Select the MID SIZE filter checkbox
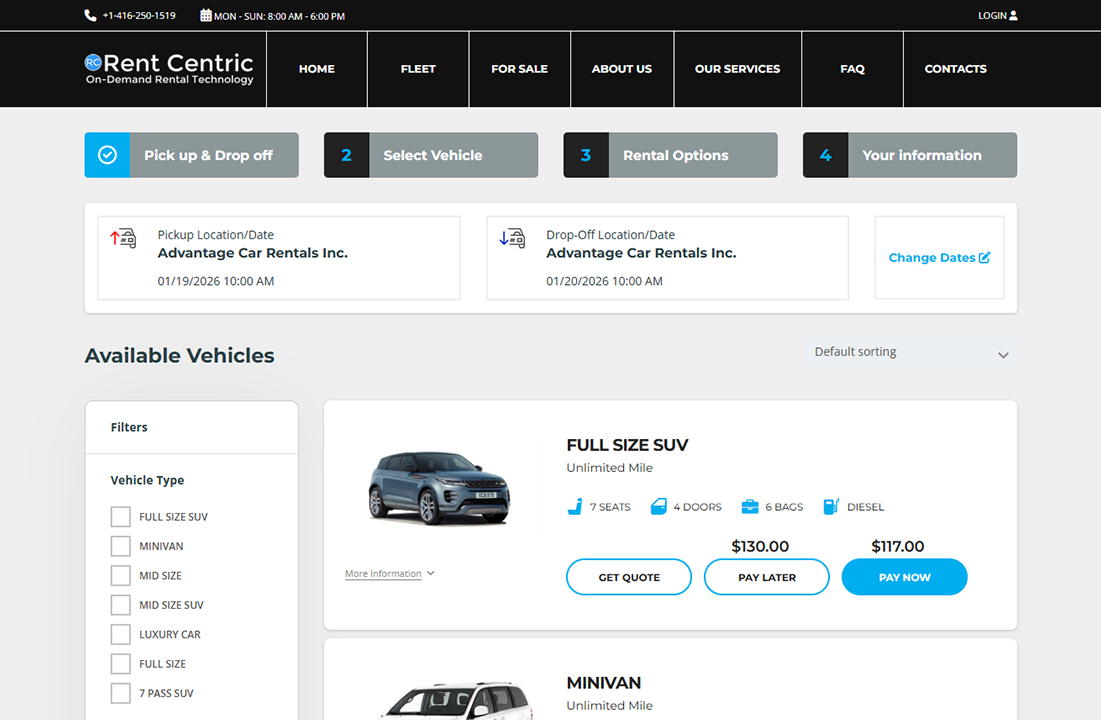 pos(120,575)
